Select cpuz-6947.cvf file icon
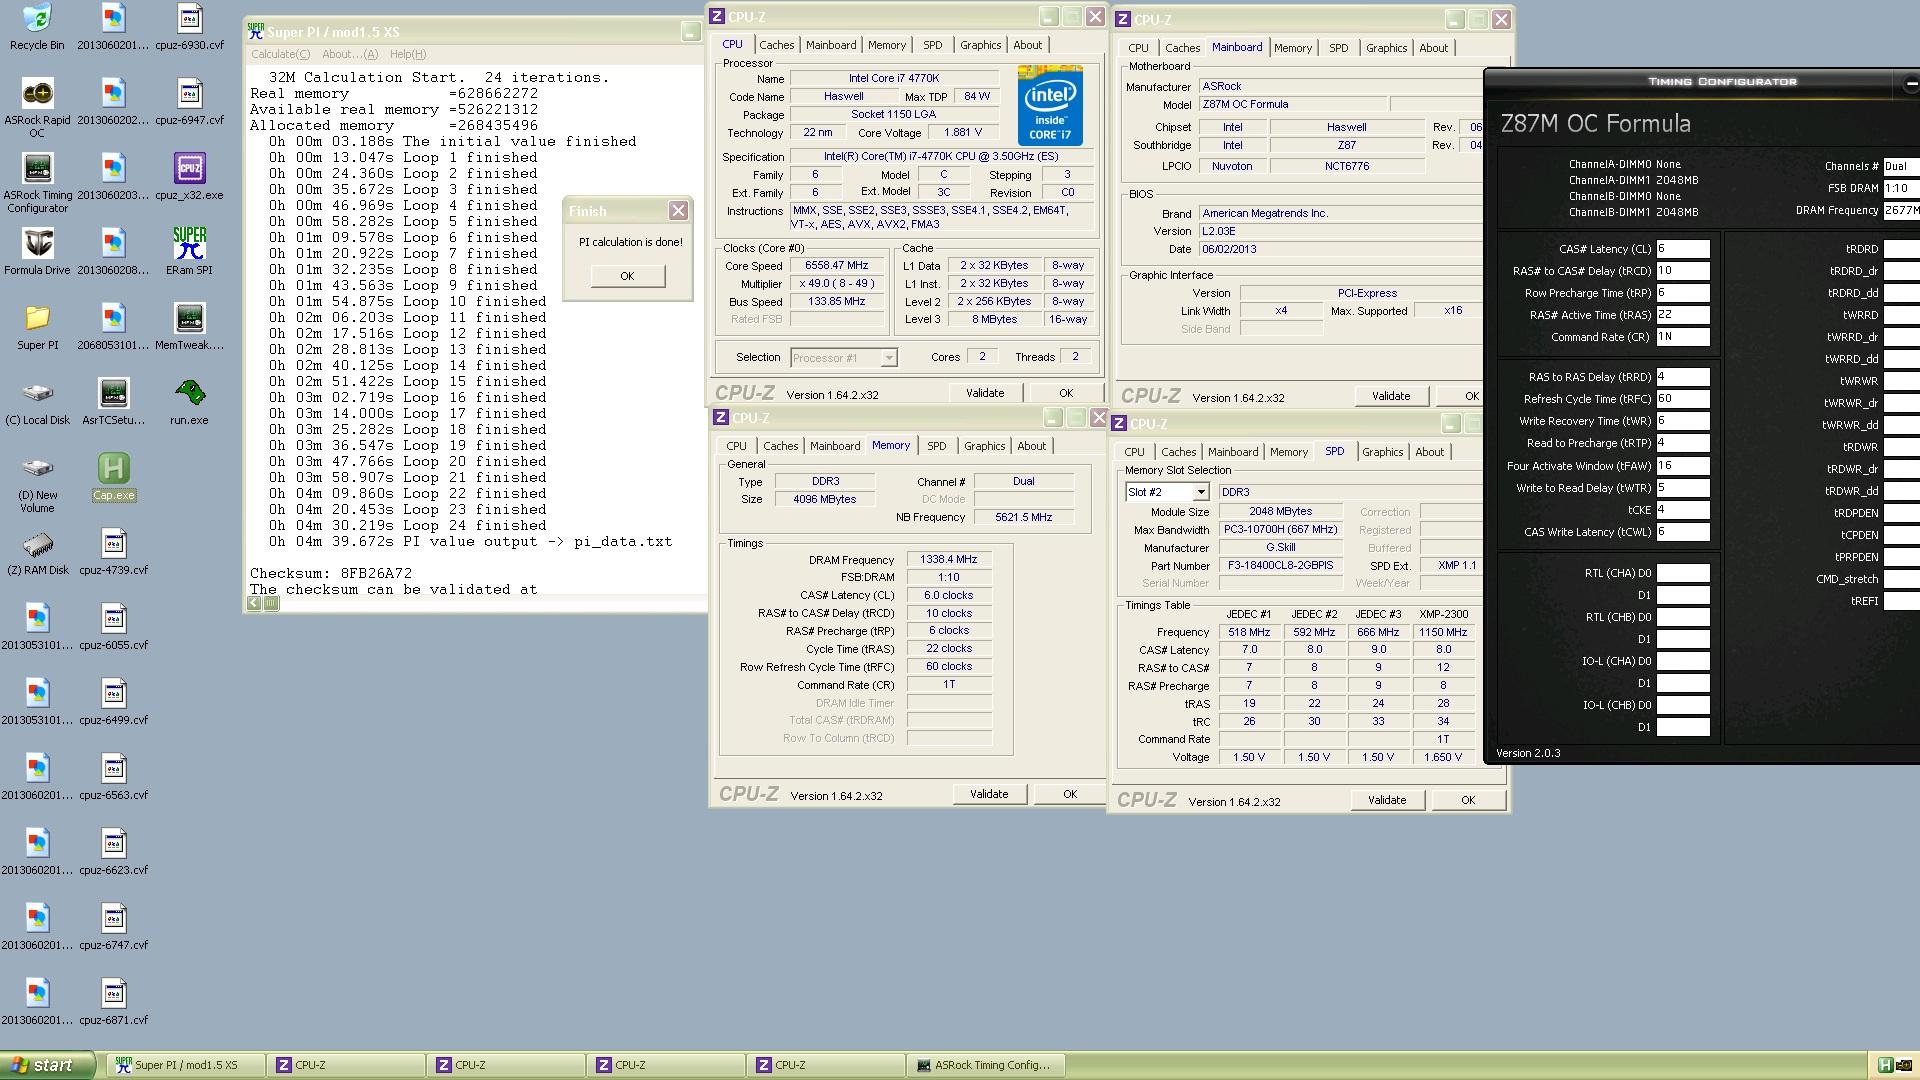 pyautogui.click(x=189, y=102)
